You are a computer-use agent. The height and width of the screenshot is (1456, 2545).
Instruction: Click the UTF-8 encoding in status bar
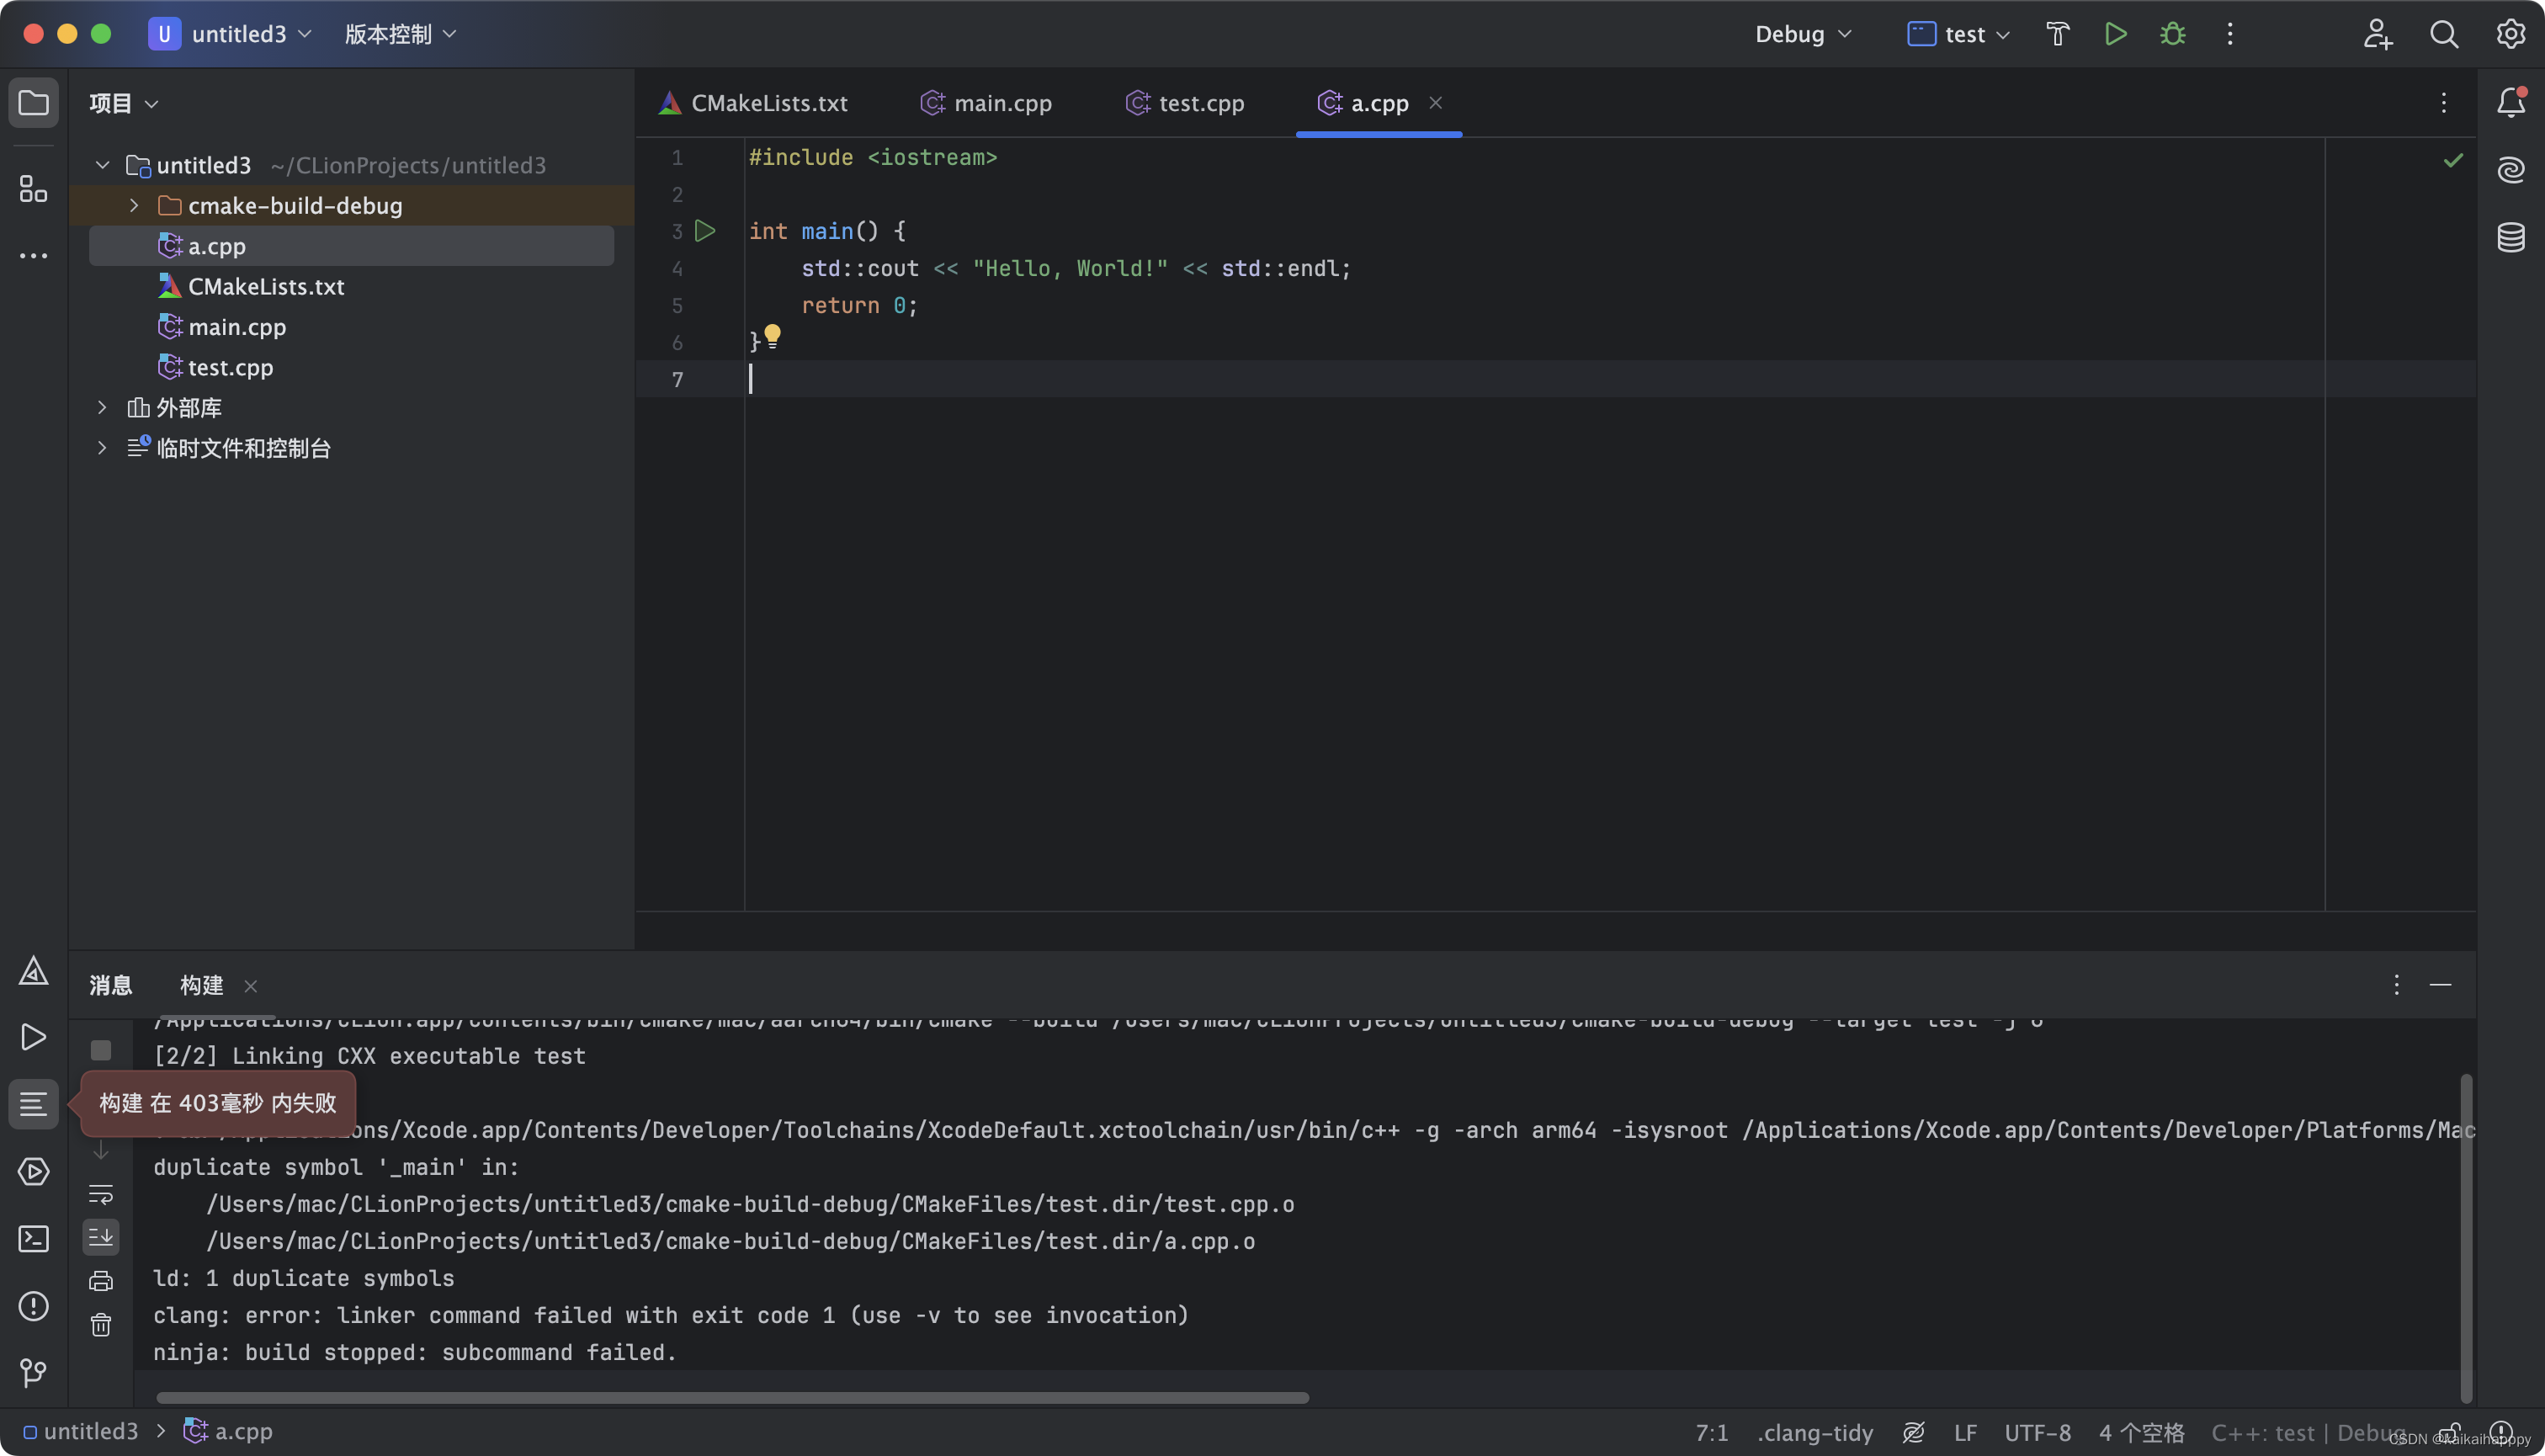click(2037, 1432)
